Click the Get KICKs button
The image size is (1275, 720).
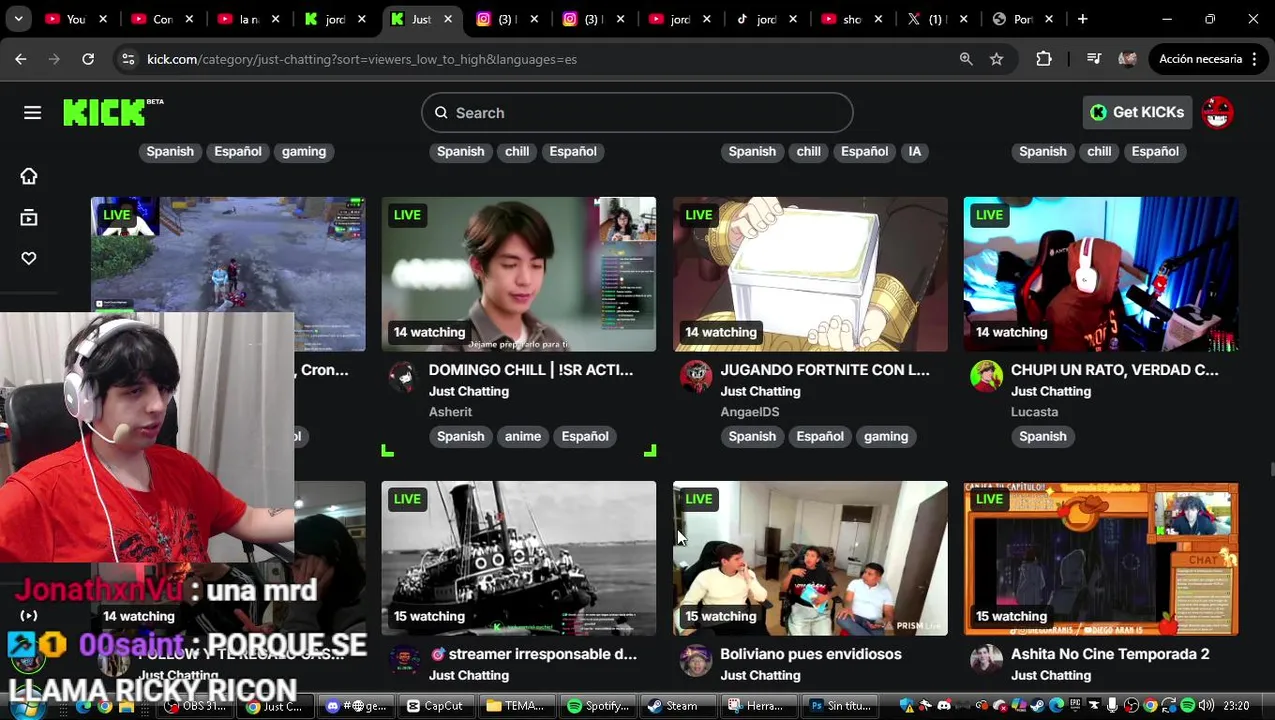(1137, 112)
